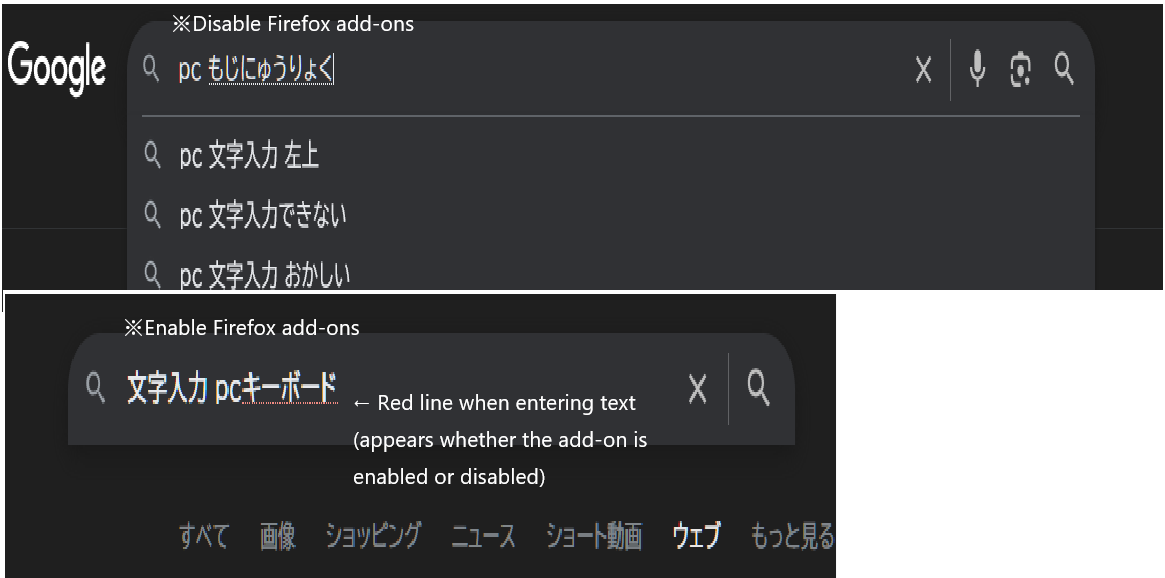Clear the top search box text
This screenshot has width=1165, height=578.
[923, 70]
